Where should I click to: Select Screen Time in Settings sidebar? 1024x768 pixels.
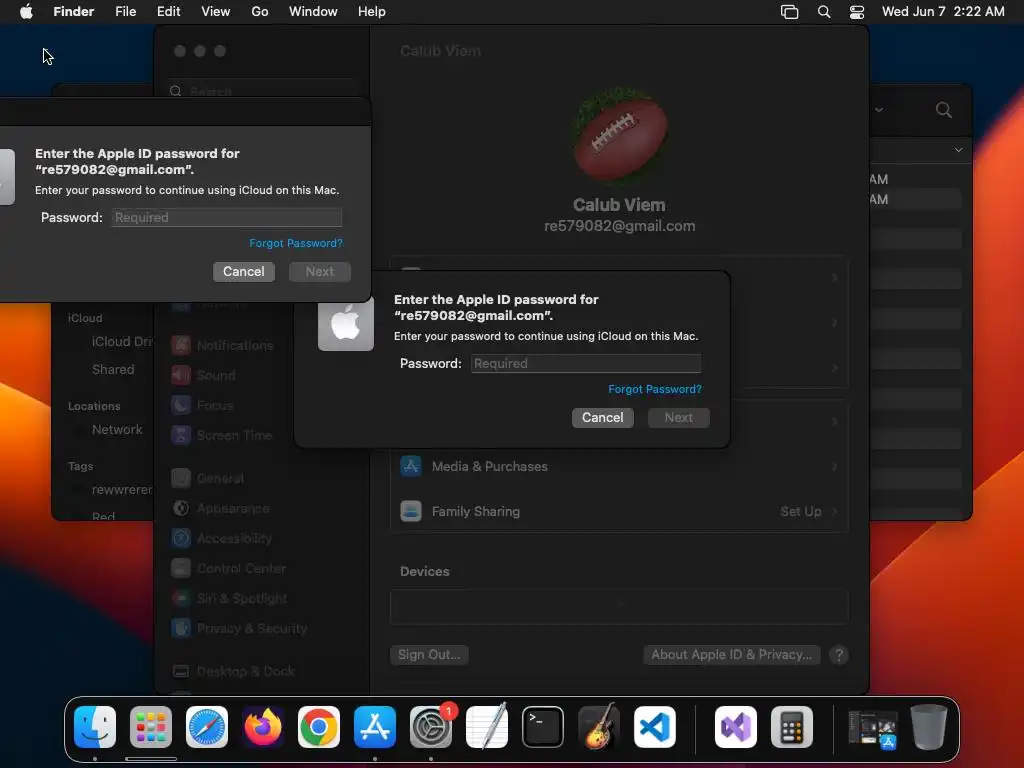(x=221, y=436)
